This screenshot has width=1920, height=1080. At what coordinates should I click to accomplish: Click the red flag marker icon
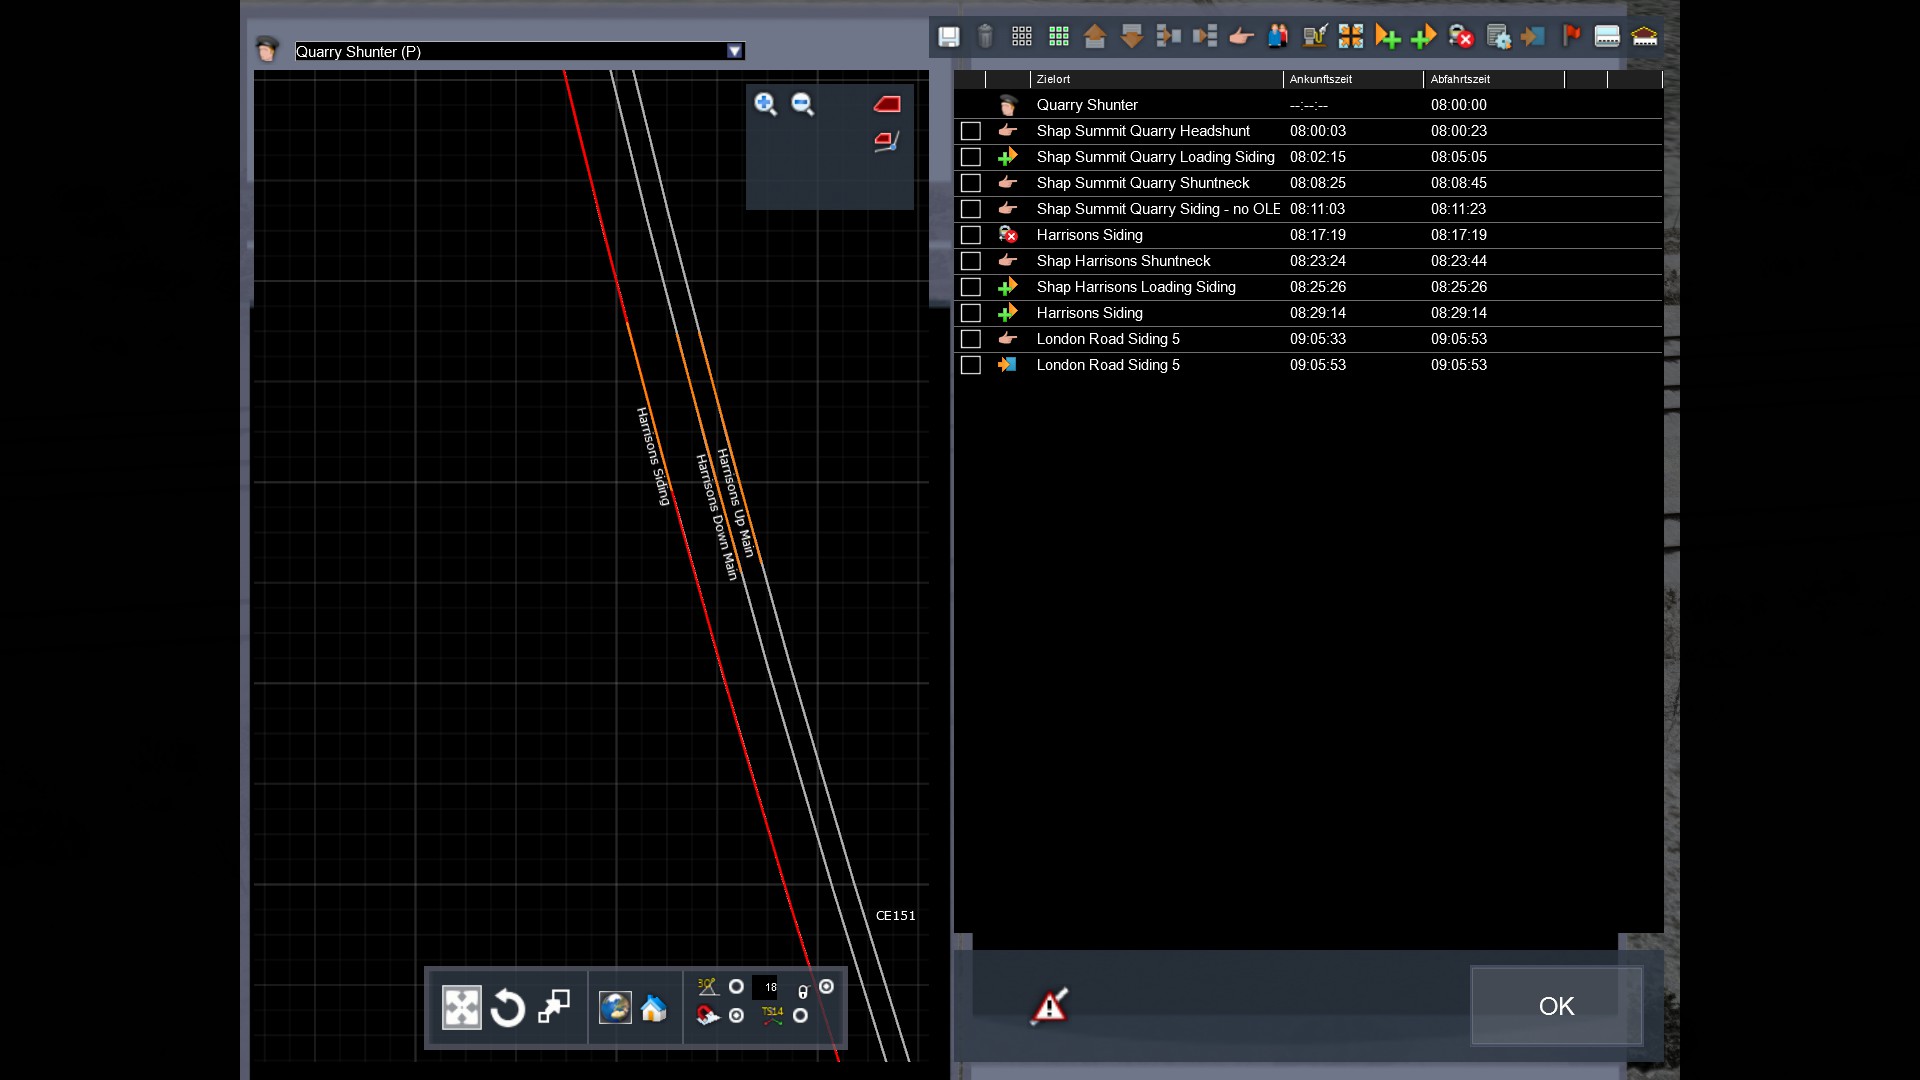1571,36
